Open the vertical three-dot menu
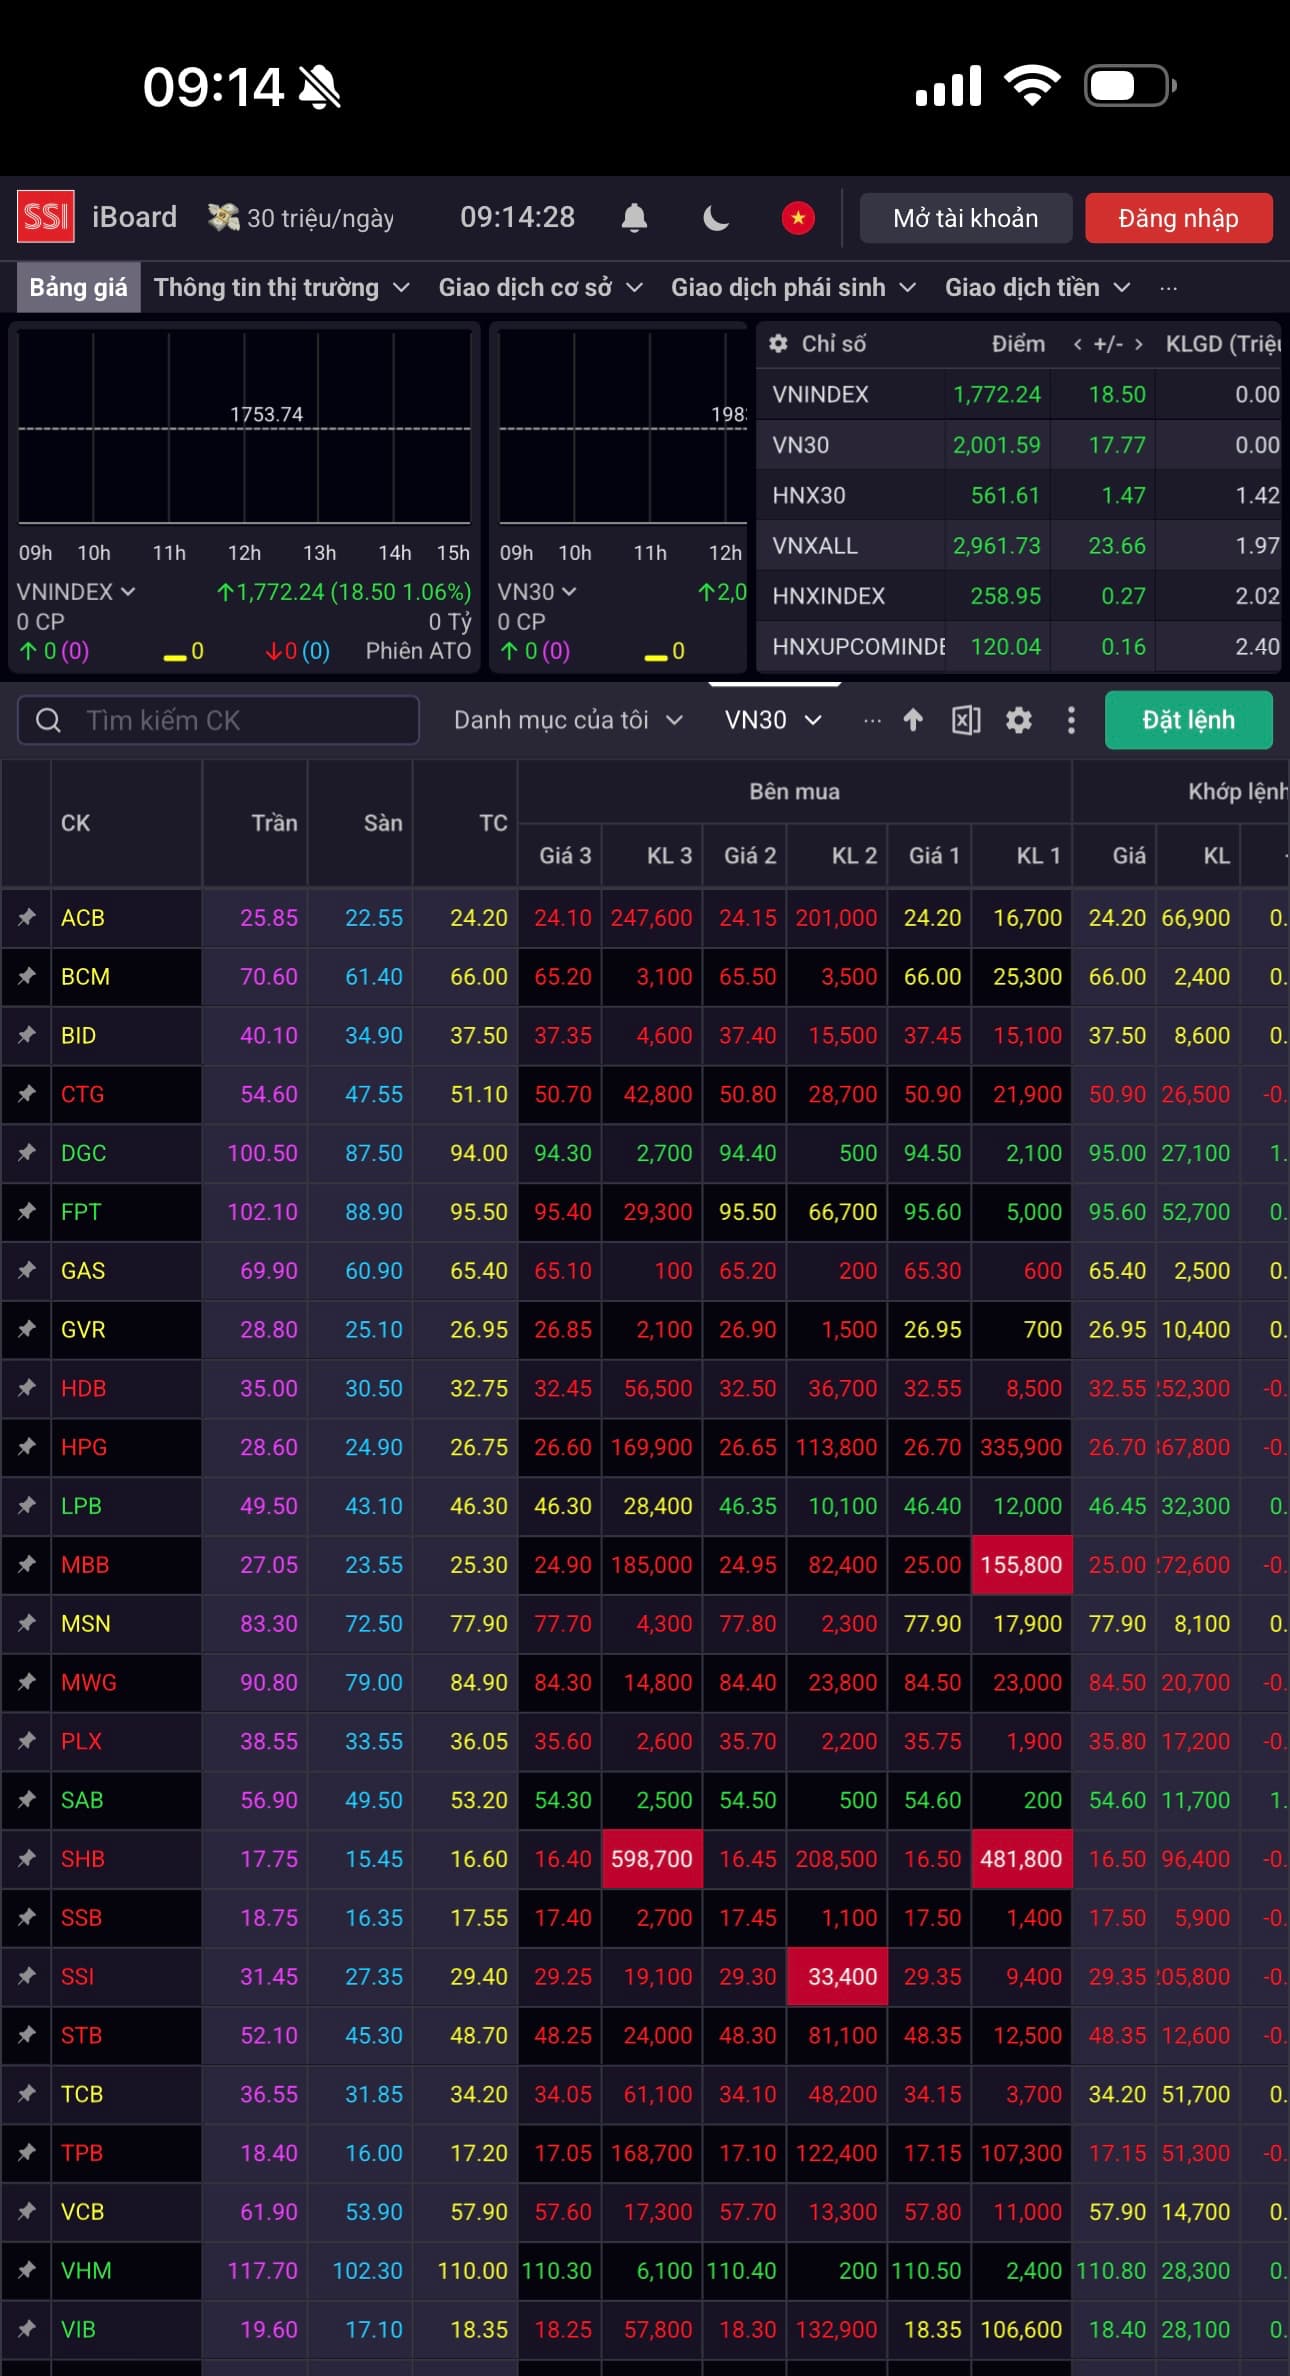Screen dimensions: 1290x2376 (1071, 720)
